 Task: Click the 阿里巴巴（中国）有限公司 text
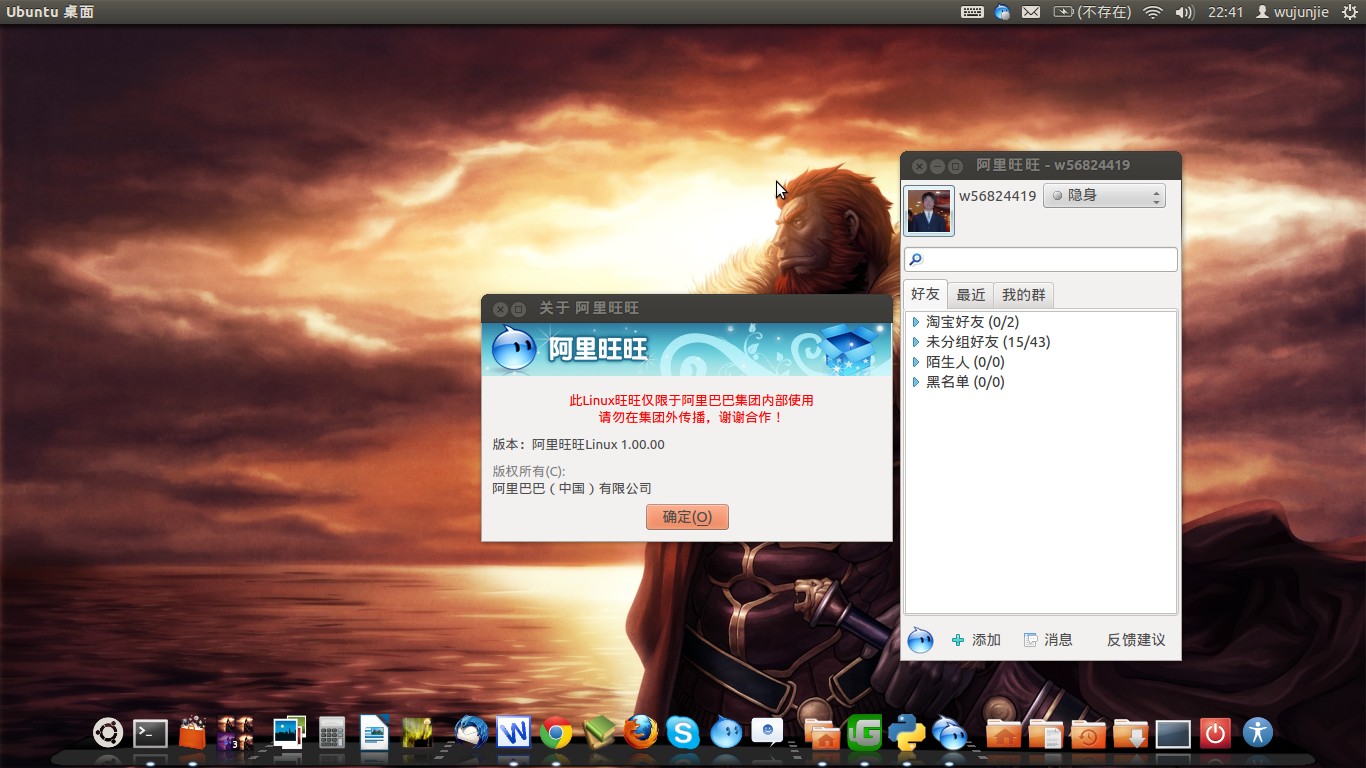pyautogui.click(x=571, y=488)
